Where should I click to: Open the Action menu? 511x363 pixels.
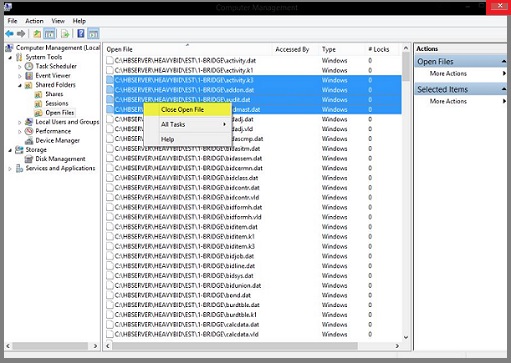(34, 21)
